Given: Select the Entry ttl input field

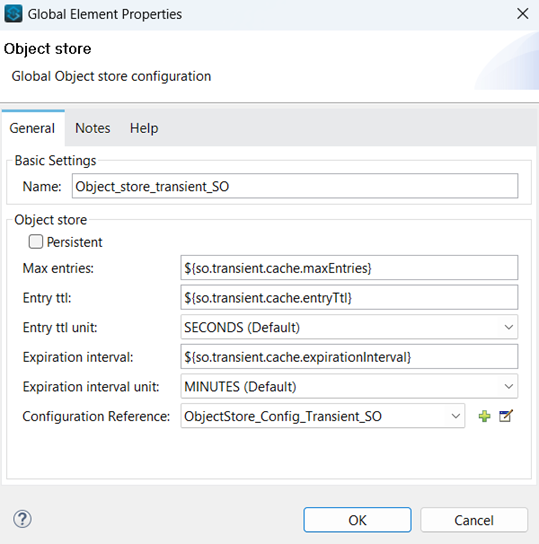Looking at the screenshot, I should point(349,298).
